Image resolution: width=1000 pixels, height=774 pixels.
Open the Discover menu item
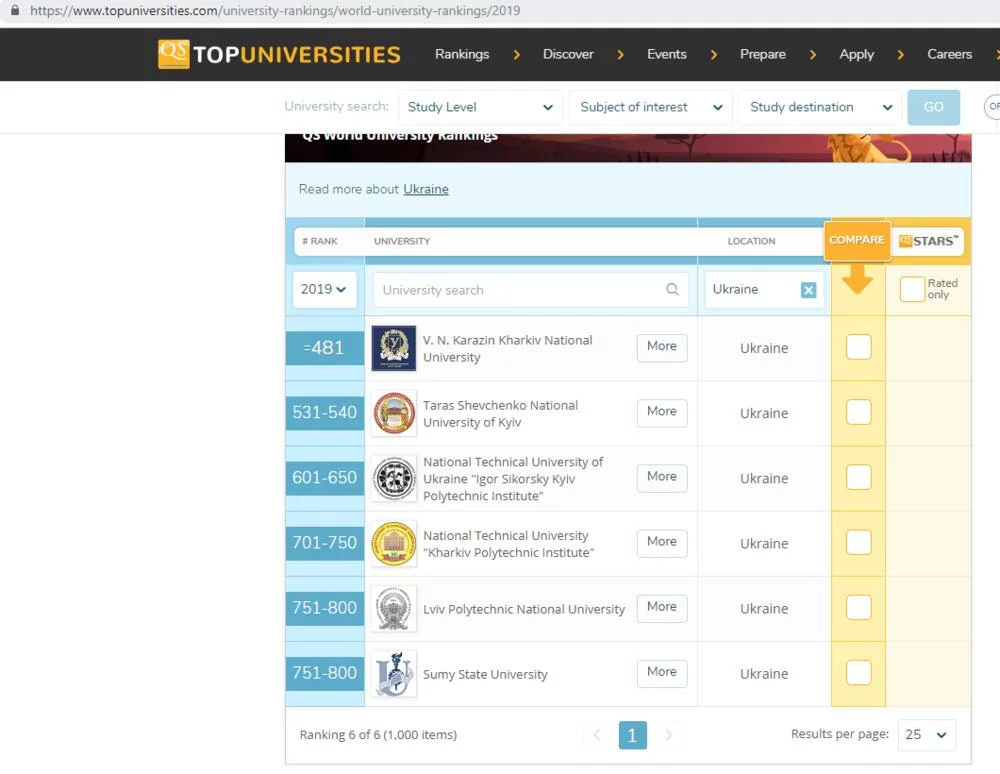click(x=568, y=54)
